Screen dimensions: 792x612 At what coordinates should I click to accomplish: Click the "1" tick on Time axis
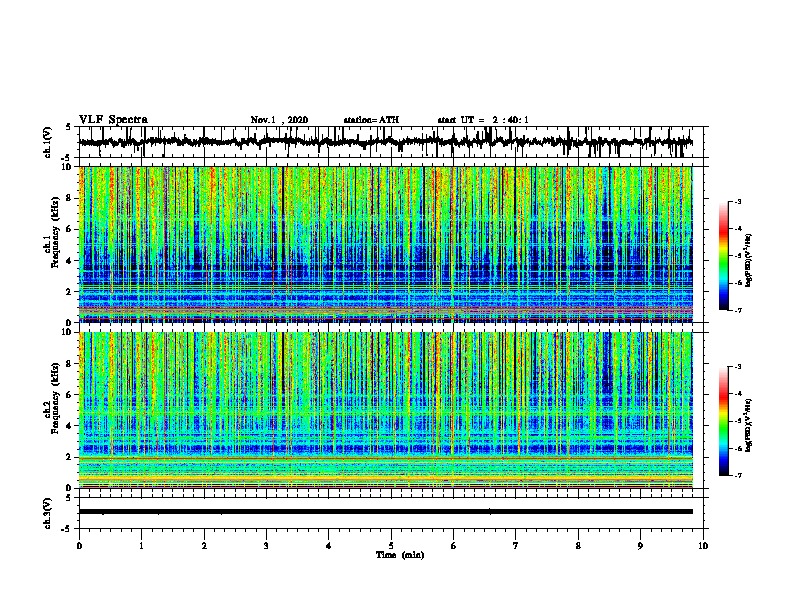pyautogui.click(x=141, y=546)
